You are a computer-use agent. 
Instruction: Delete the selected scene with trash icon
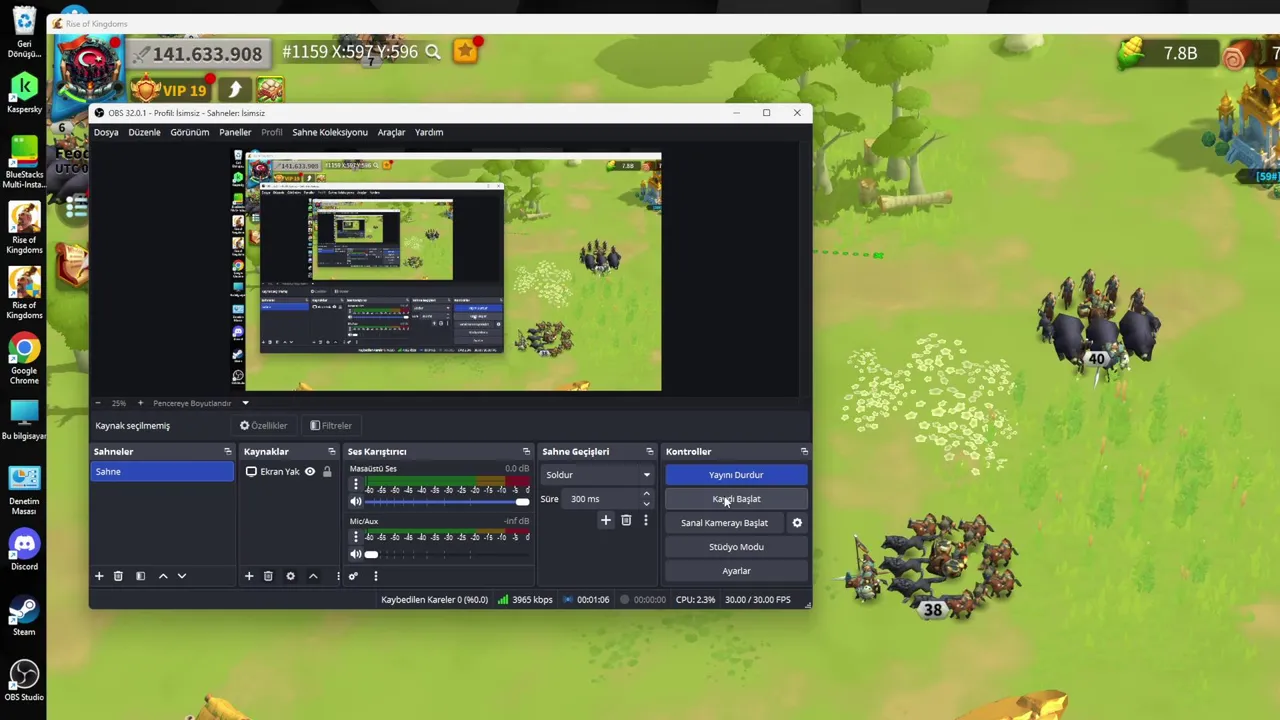click(x=118, y=576)
